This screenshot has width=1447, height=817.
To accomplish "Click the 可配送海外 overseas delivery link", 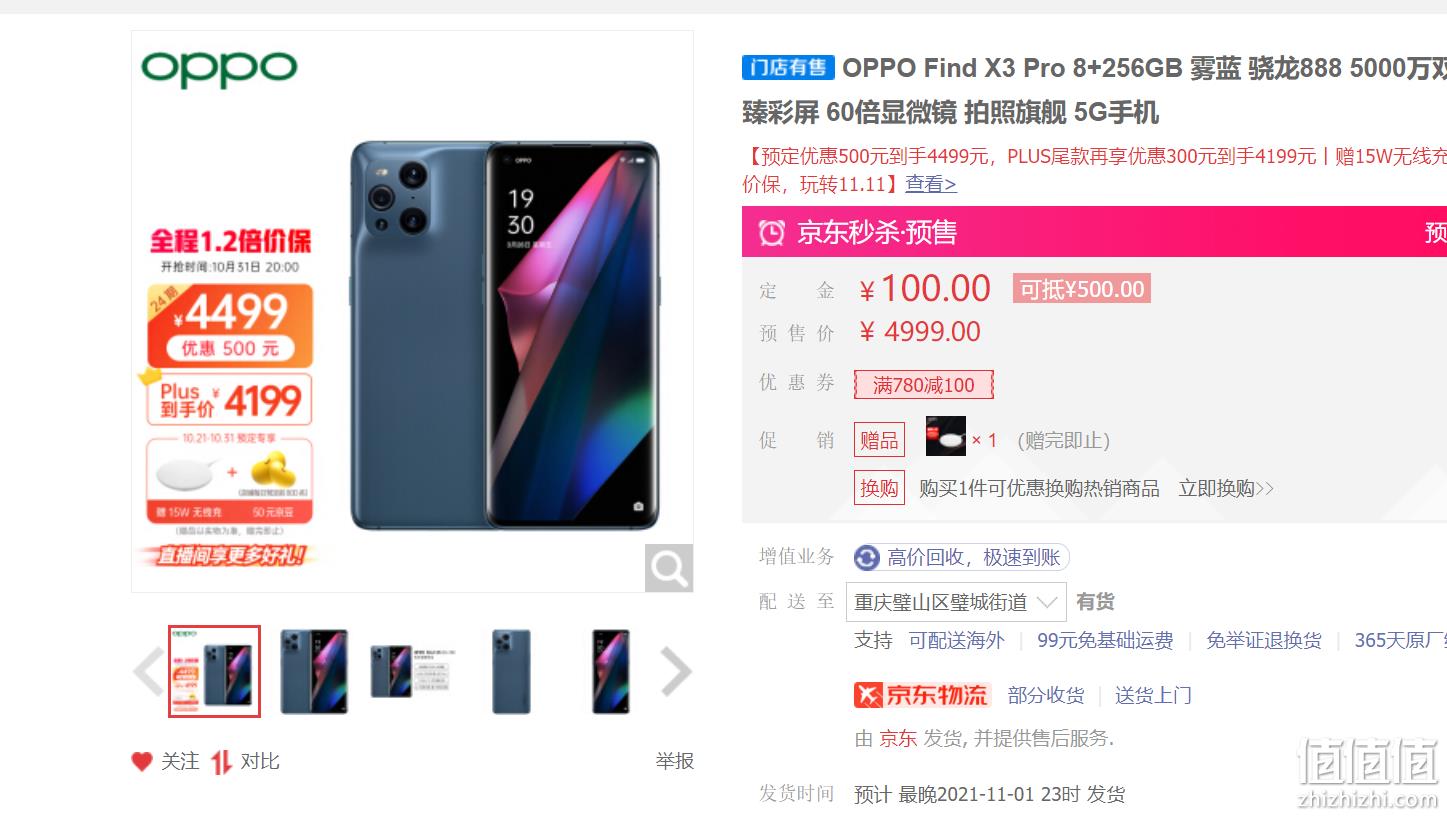I will tap(956, 640).
